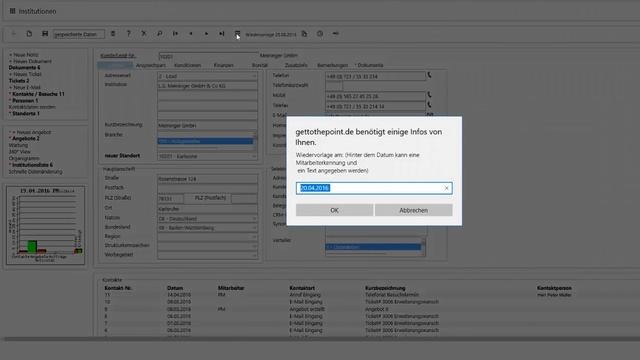Switch to the Ansprechpartner tab
Screen dimensions: 640x360
[151, 65]
